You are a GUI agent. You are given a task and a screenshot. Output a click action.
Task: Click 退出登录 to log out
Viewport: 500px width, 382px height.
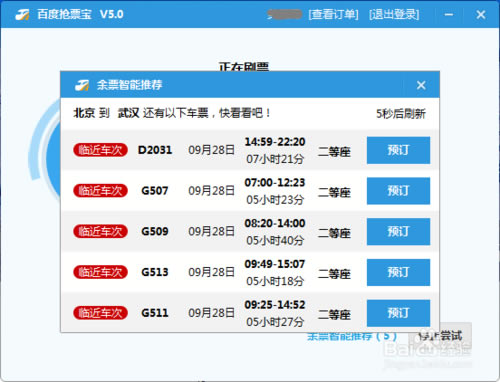(x=394, y=15)
